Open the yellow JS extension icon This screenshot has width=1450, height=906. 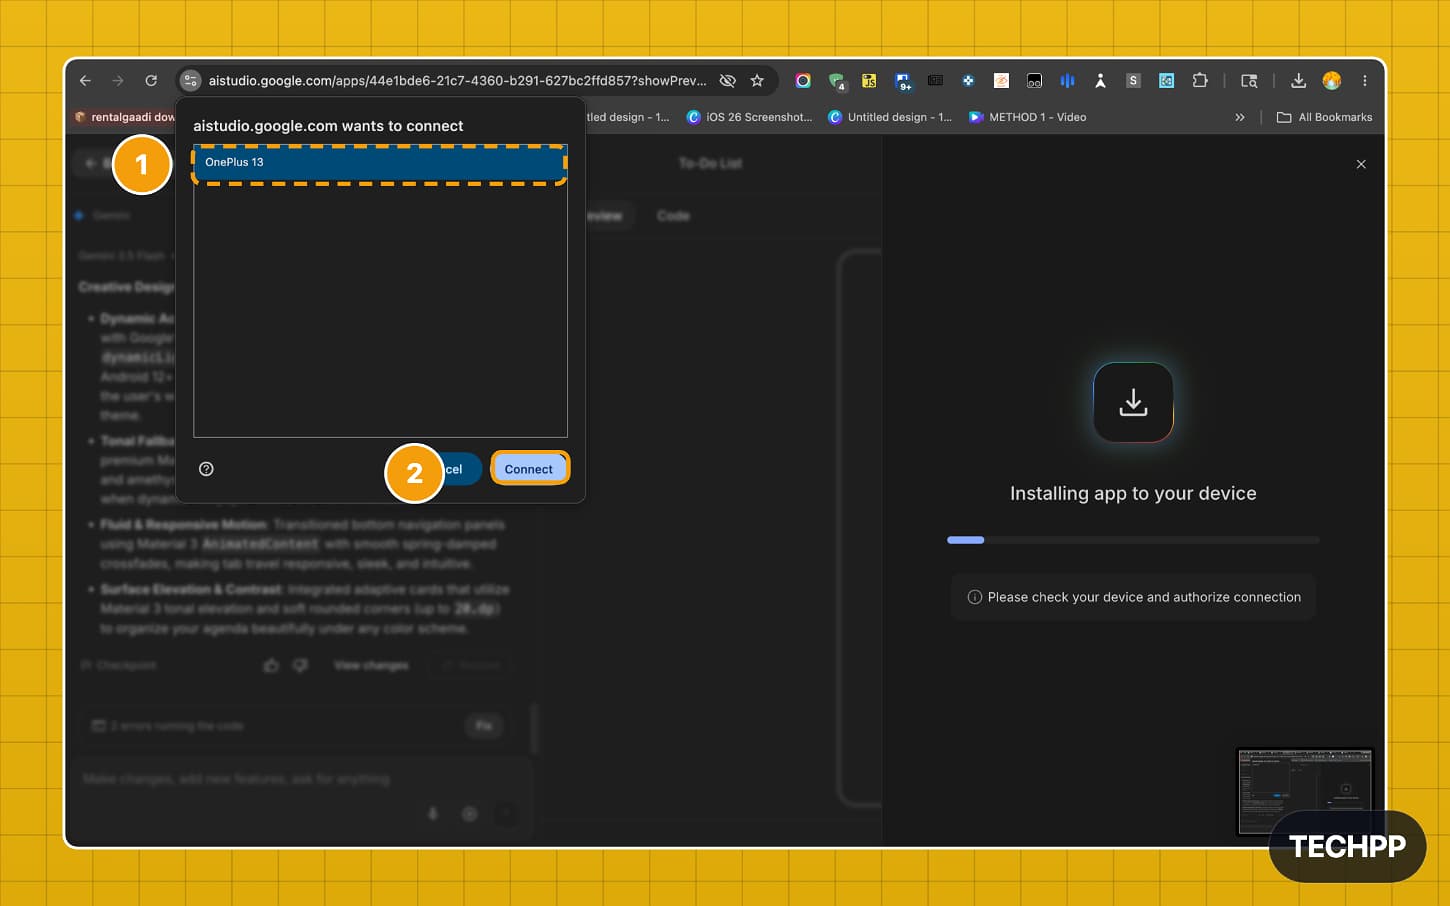tap(869, 81)
